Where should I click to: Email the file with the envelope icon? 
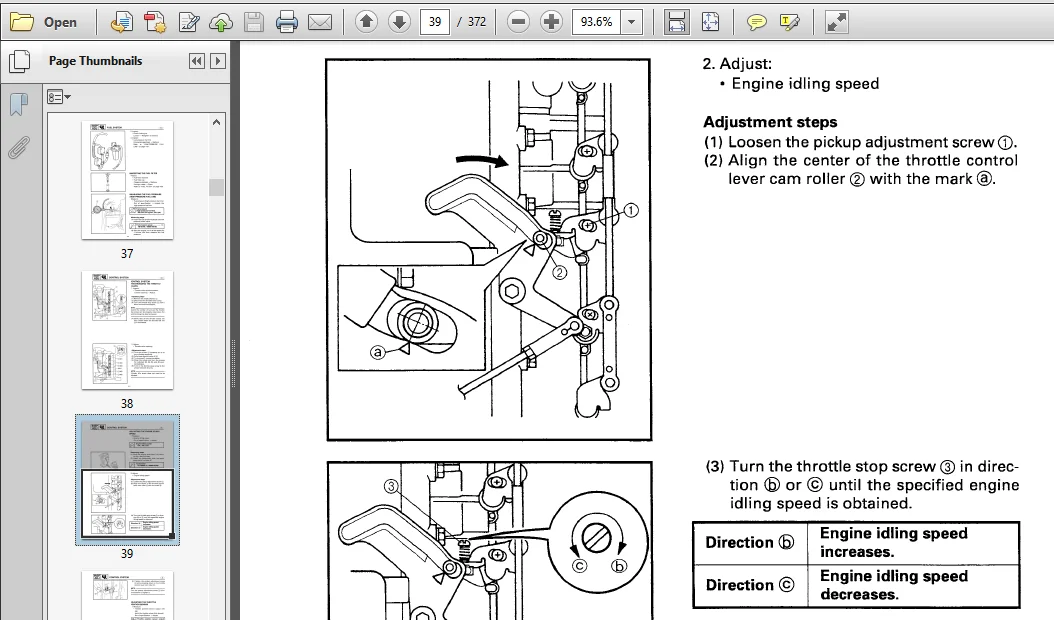[x=320, y=22]
